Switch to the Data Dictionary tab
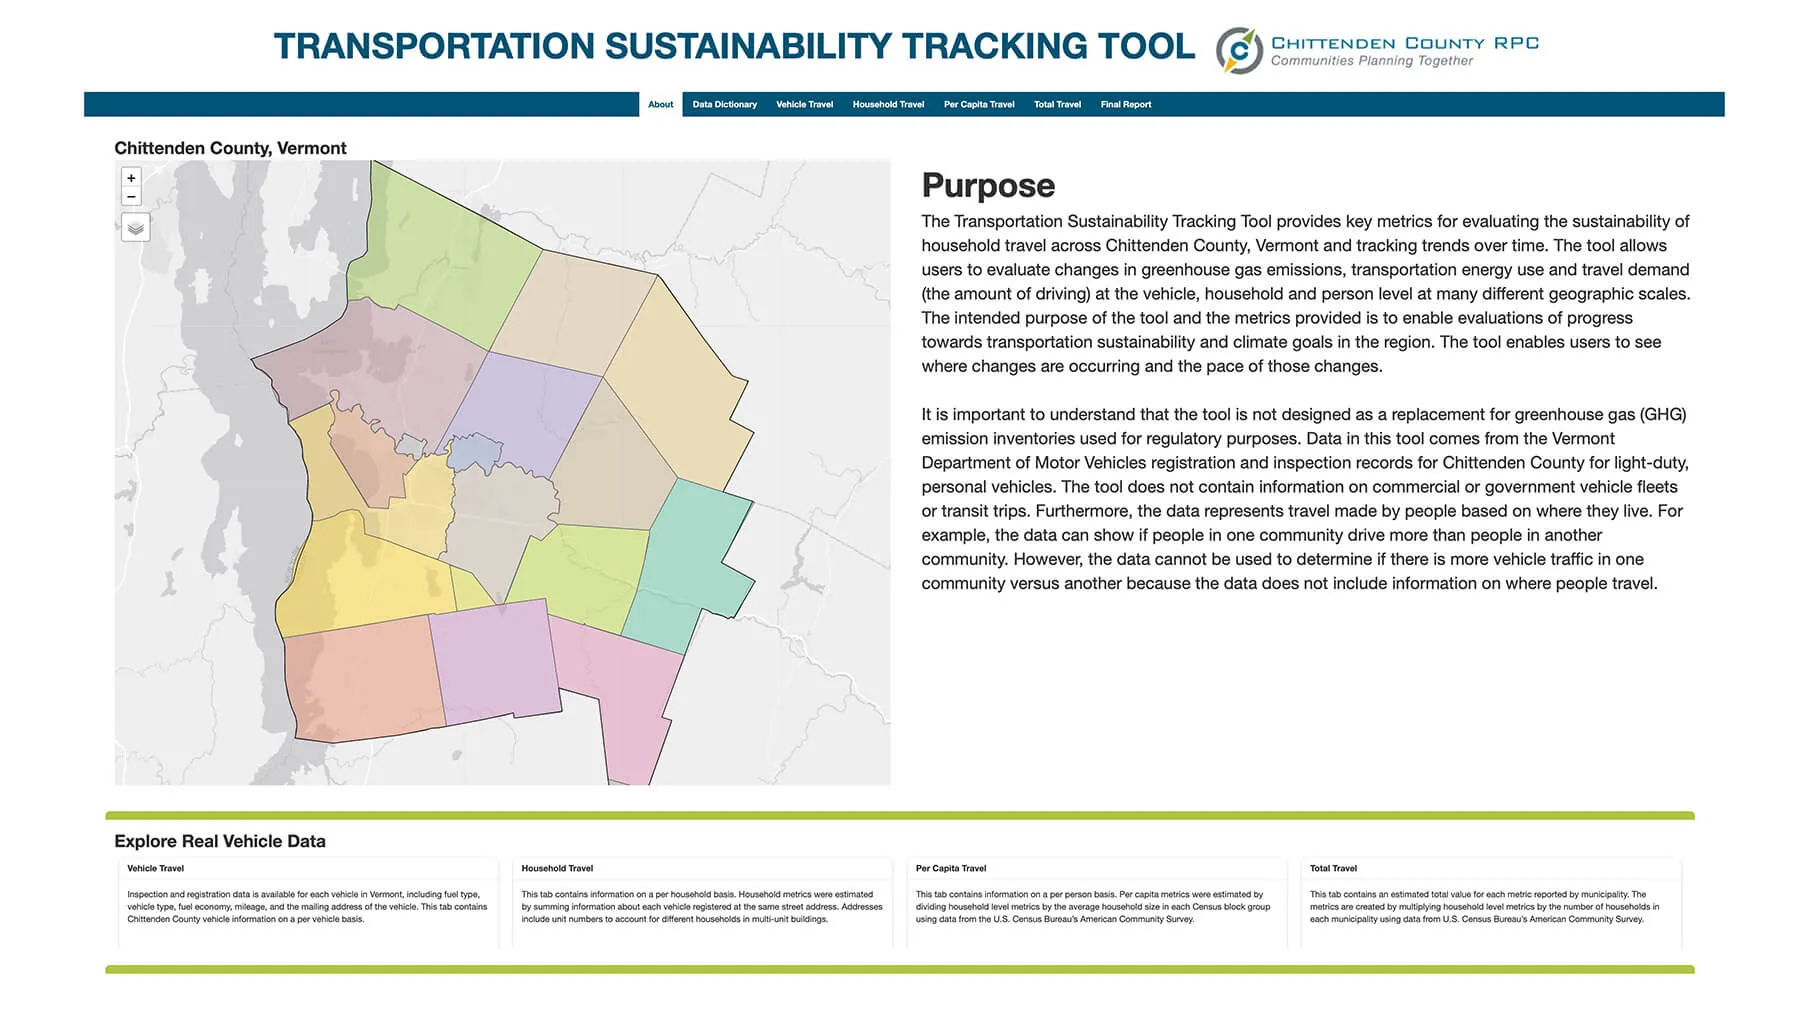1800x1013 pixels. click(724, 104)
